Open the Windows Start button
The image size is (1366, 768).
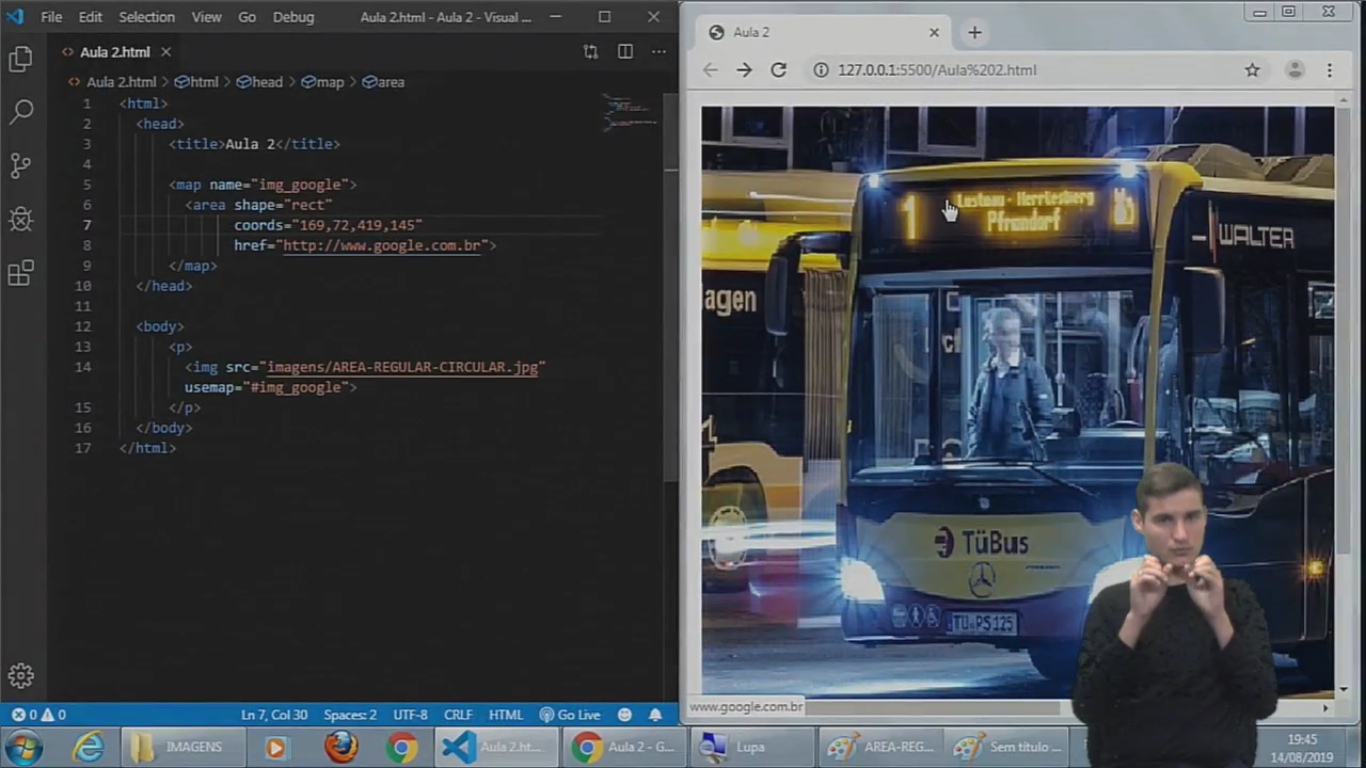(x=24, y=747)
